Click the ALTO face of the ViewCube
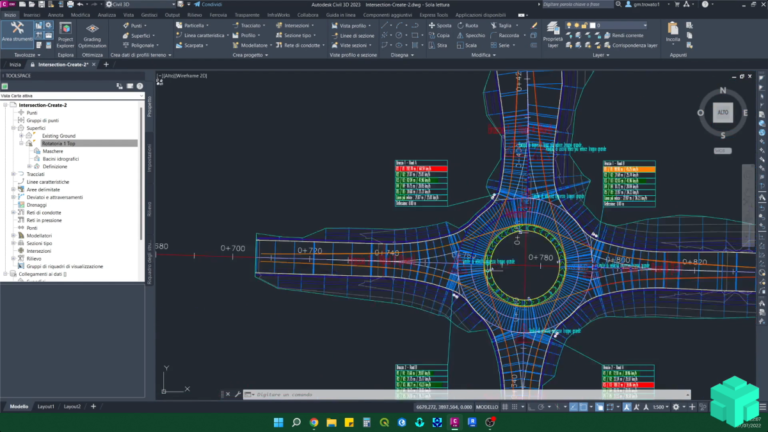Screen dimensions: 768x432 pyautogui.click(x=723, y=112)
